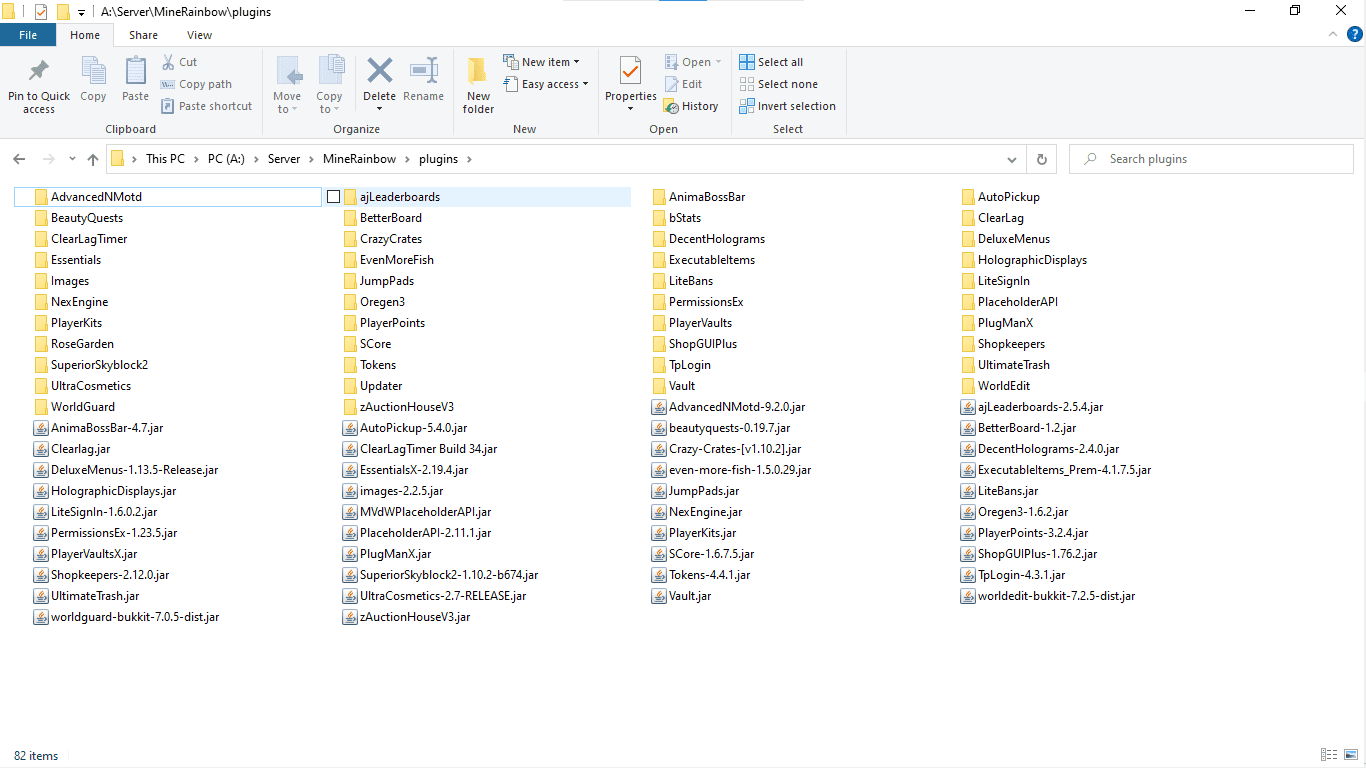Open Properties with the checkmark icon
Screen dimensions: 1366x768
(x=630, y=72)
